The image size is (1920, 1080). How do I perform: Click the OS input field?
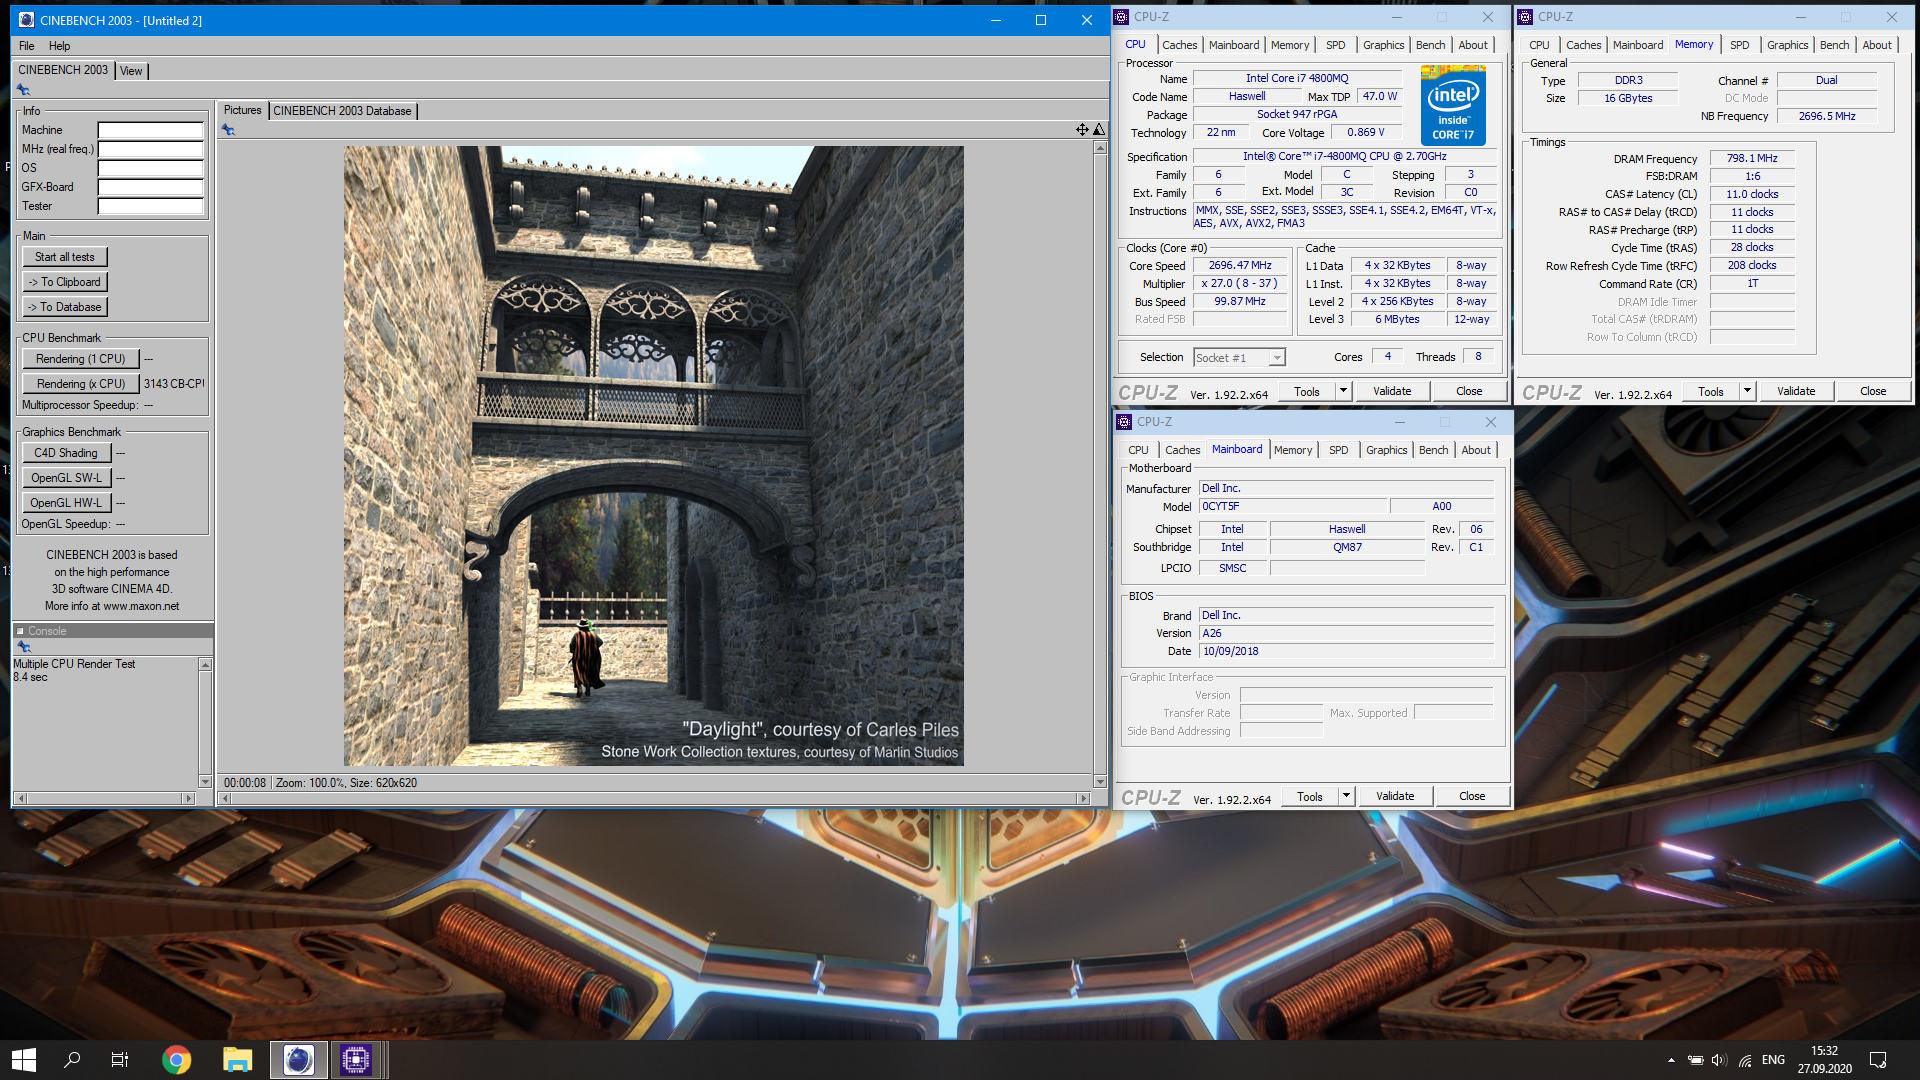[x=151, y=168]
